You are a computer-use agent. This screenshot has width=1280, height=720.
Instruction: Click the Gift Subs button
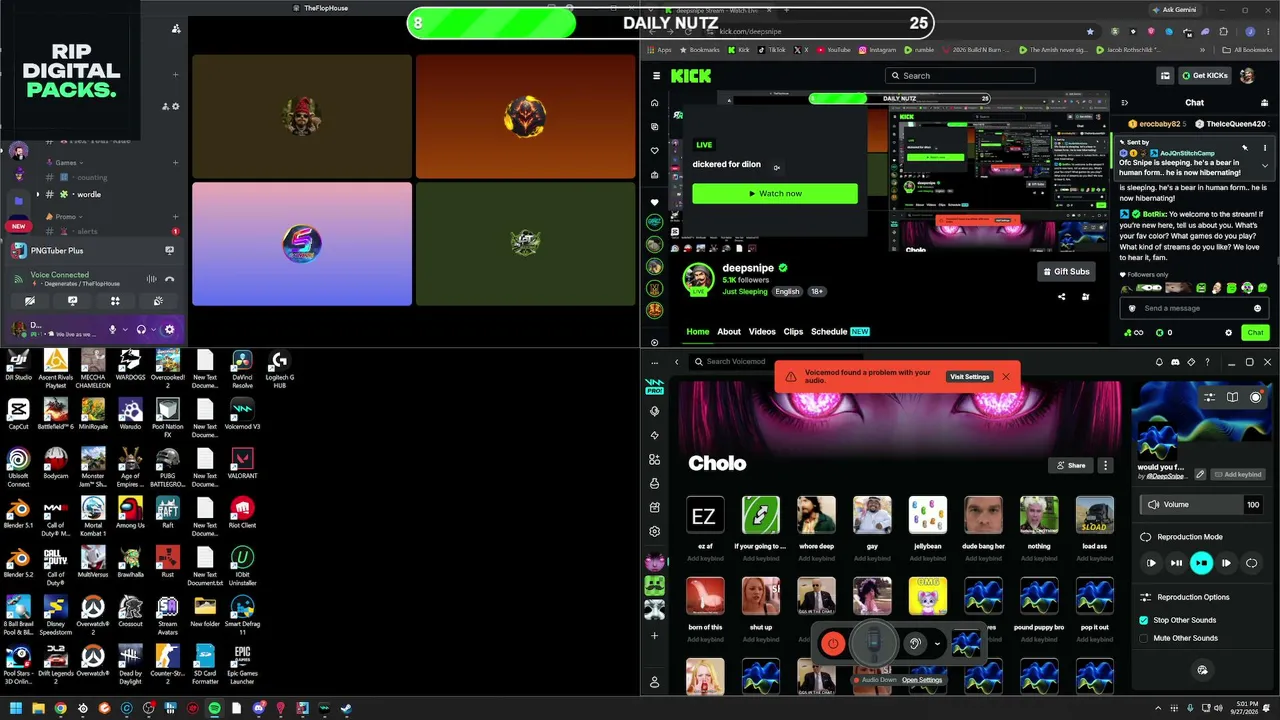[1066, 272]
